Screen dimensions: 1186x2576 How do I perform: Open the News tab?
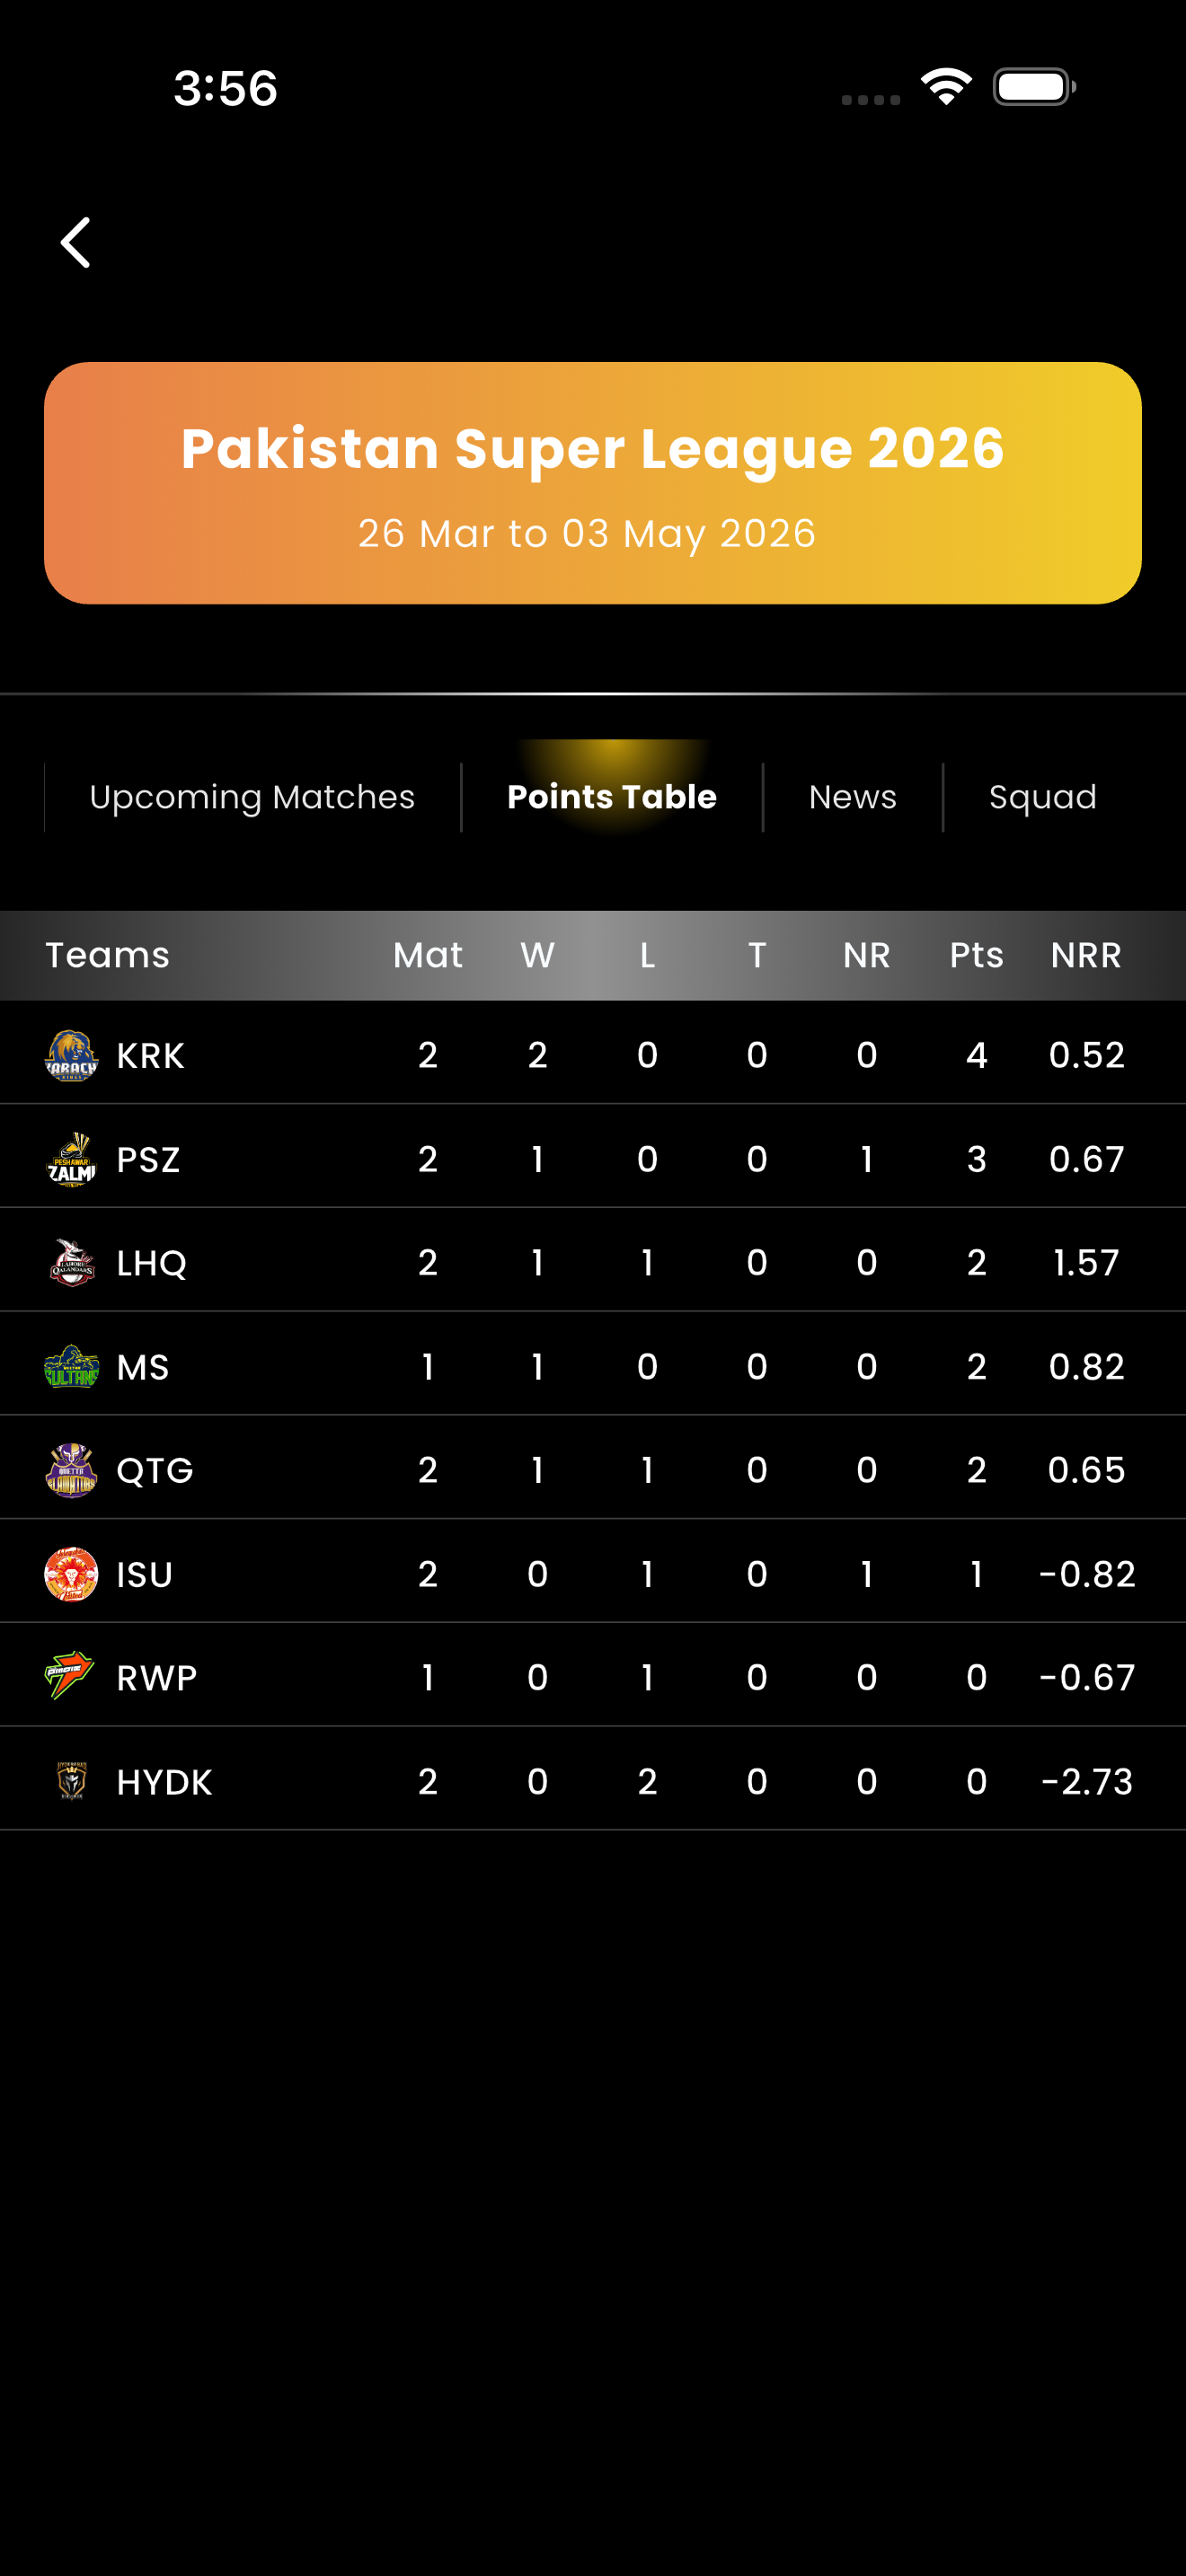coord(852,797)
